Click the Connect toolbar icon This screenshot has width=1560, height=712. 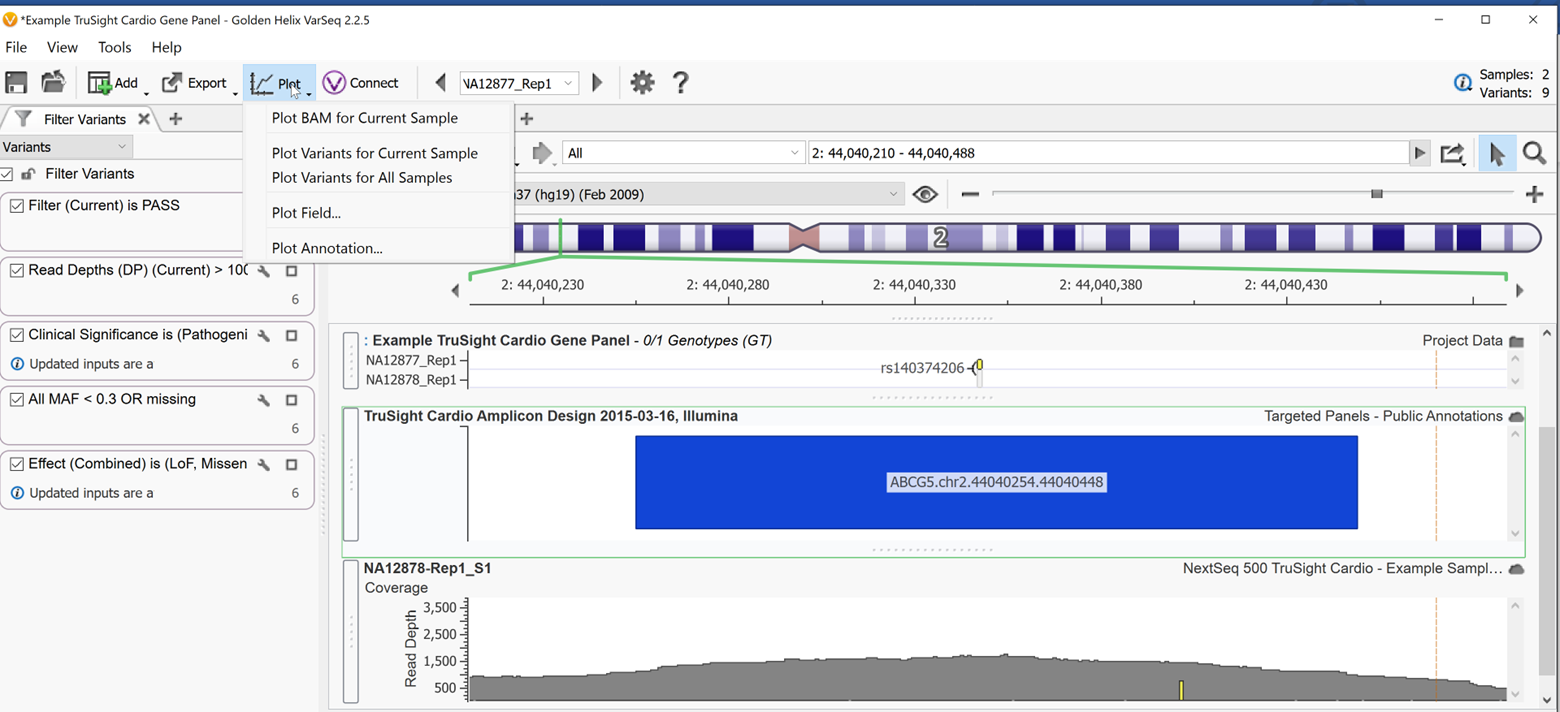pyautogui.click(x=361, y=82)
